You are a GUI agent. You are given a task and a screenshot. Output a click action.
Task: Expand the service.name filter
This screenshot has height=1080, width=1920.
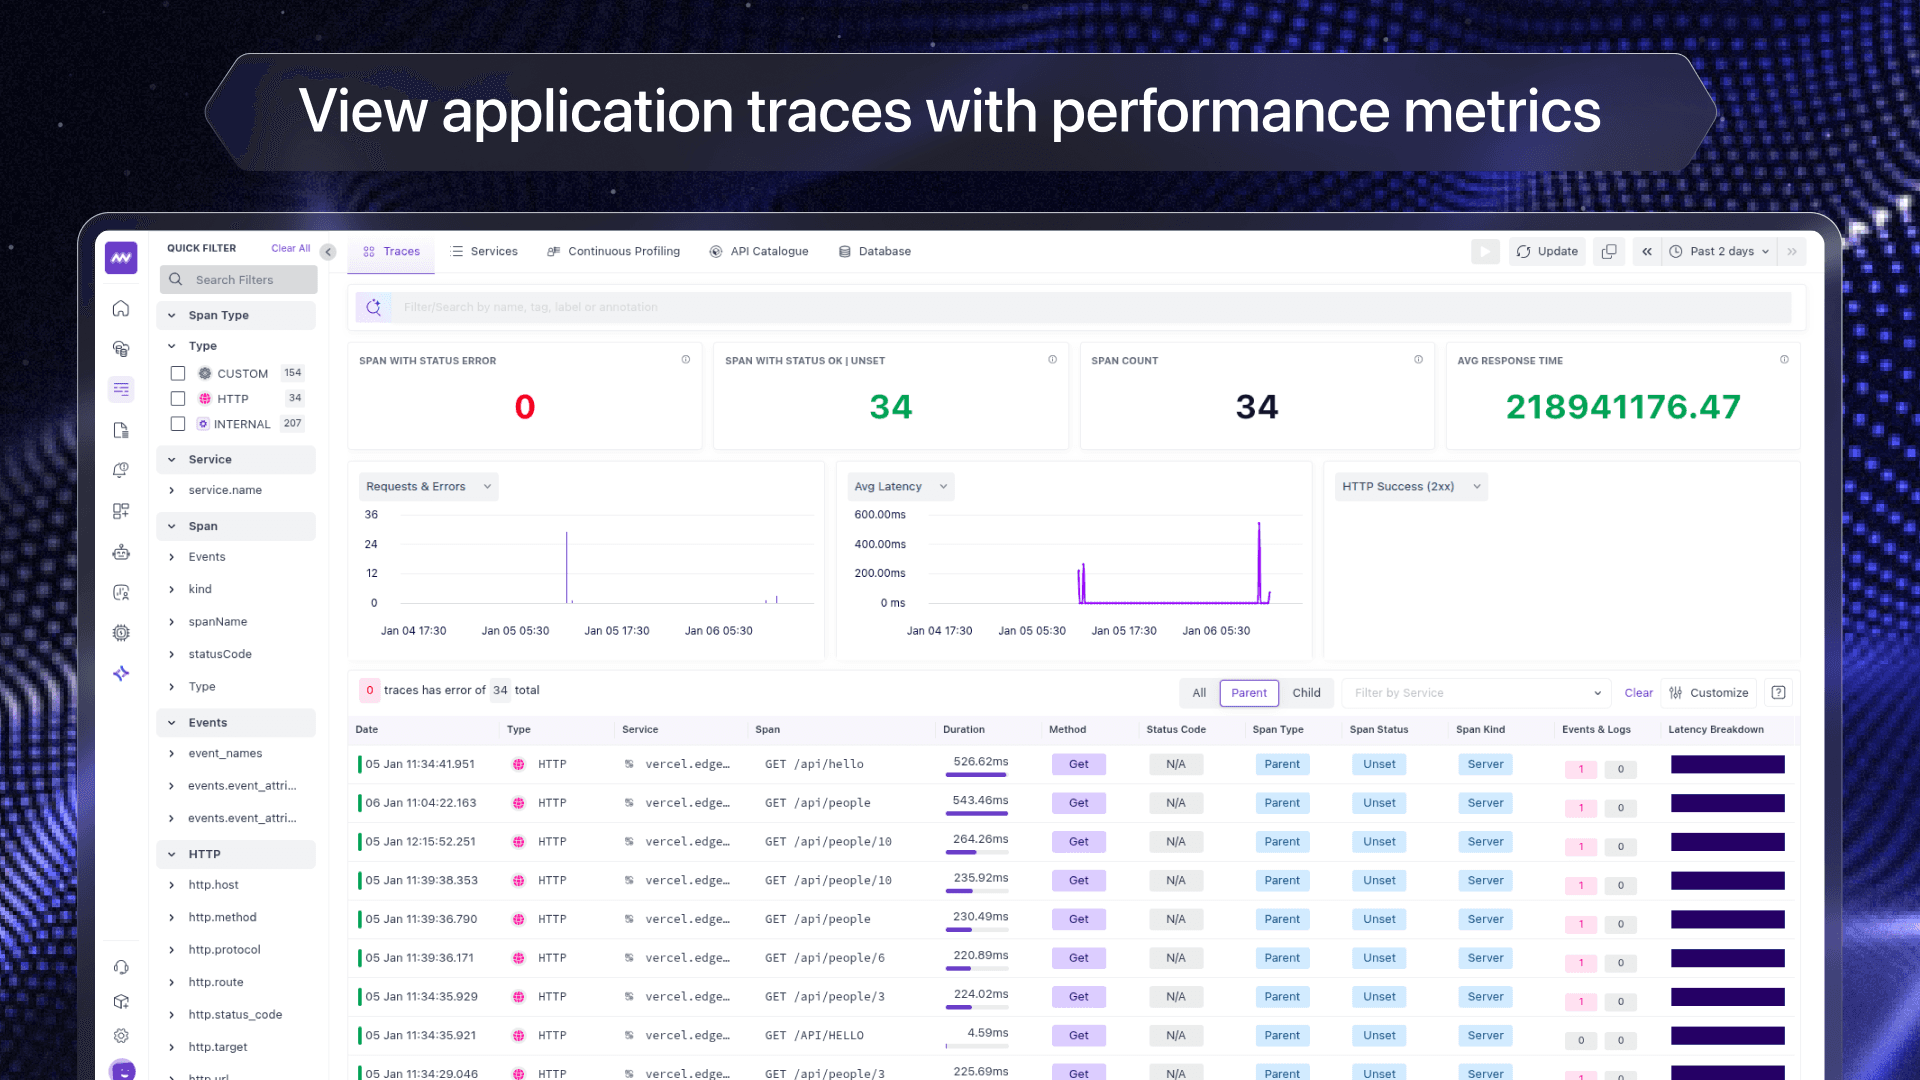click(225, 491)
